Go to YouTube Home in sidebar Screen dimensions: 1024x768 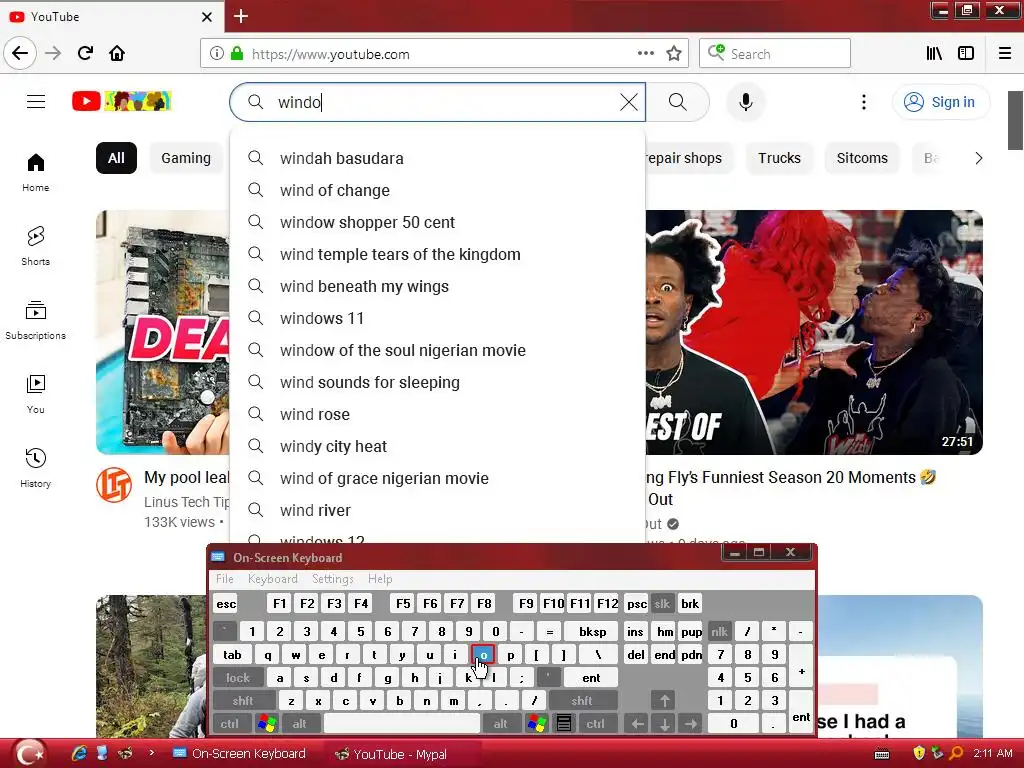pyautogui.click(x=36, y=172)
